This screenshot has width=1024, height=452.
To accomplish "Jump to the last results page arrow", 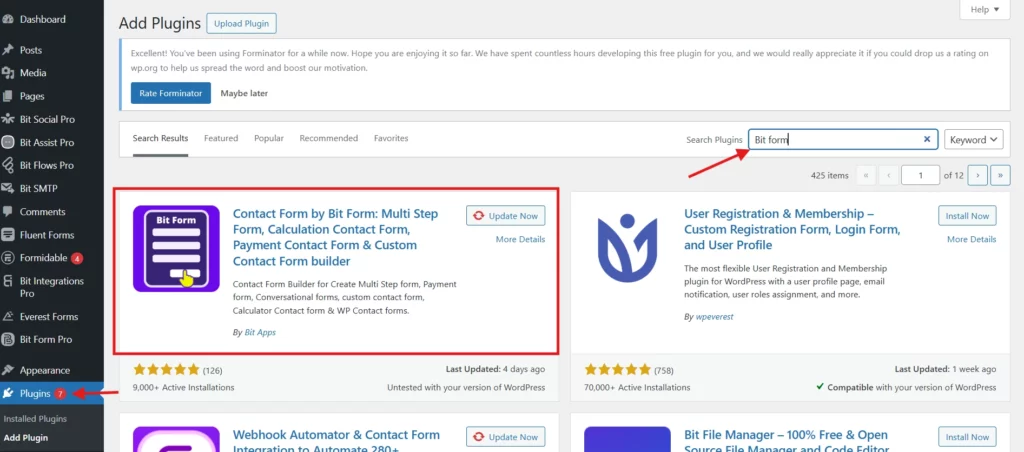I will (1000, 175).
